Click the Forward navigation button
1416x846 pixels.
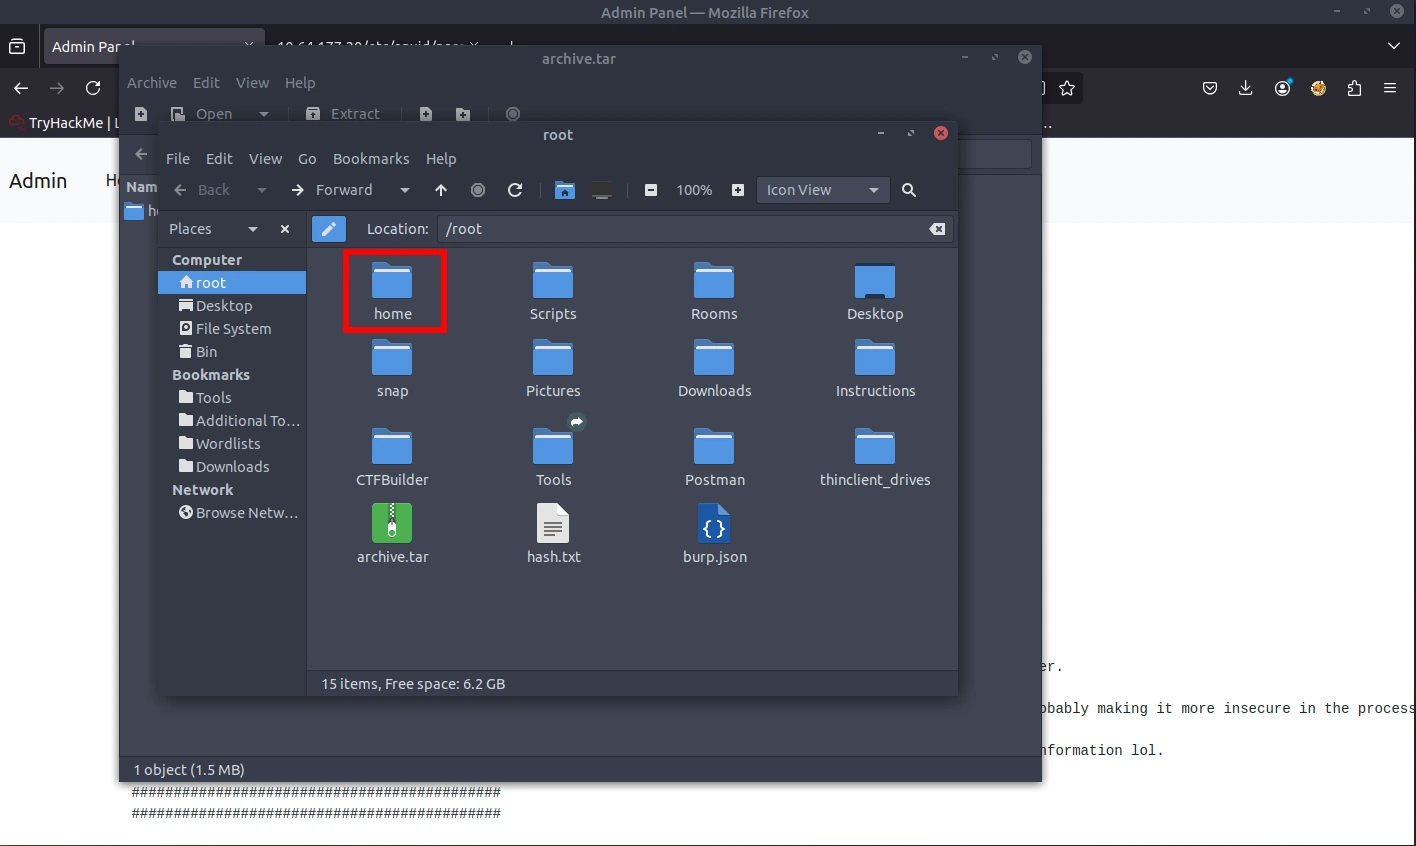[333, 190]
